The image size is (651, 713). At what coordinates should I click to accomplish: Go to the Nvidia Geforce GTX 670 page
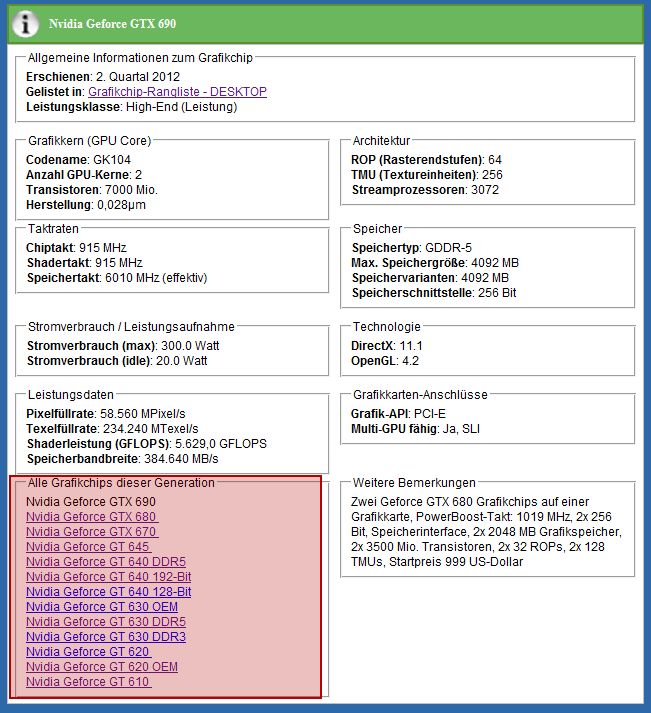coord(92,532)
